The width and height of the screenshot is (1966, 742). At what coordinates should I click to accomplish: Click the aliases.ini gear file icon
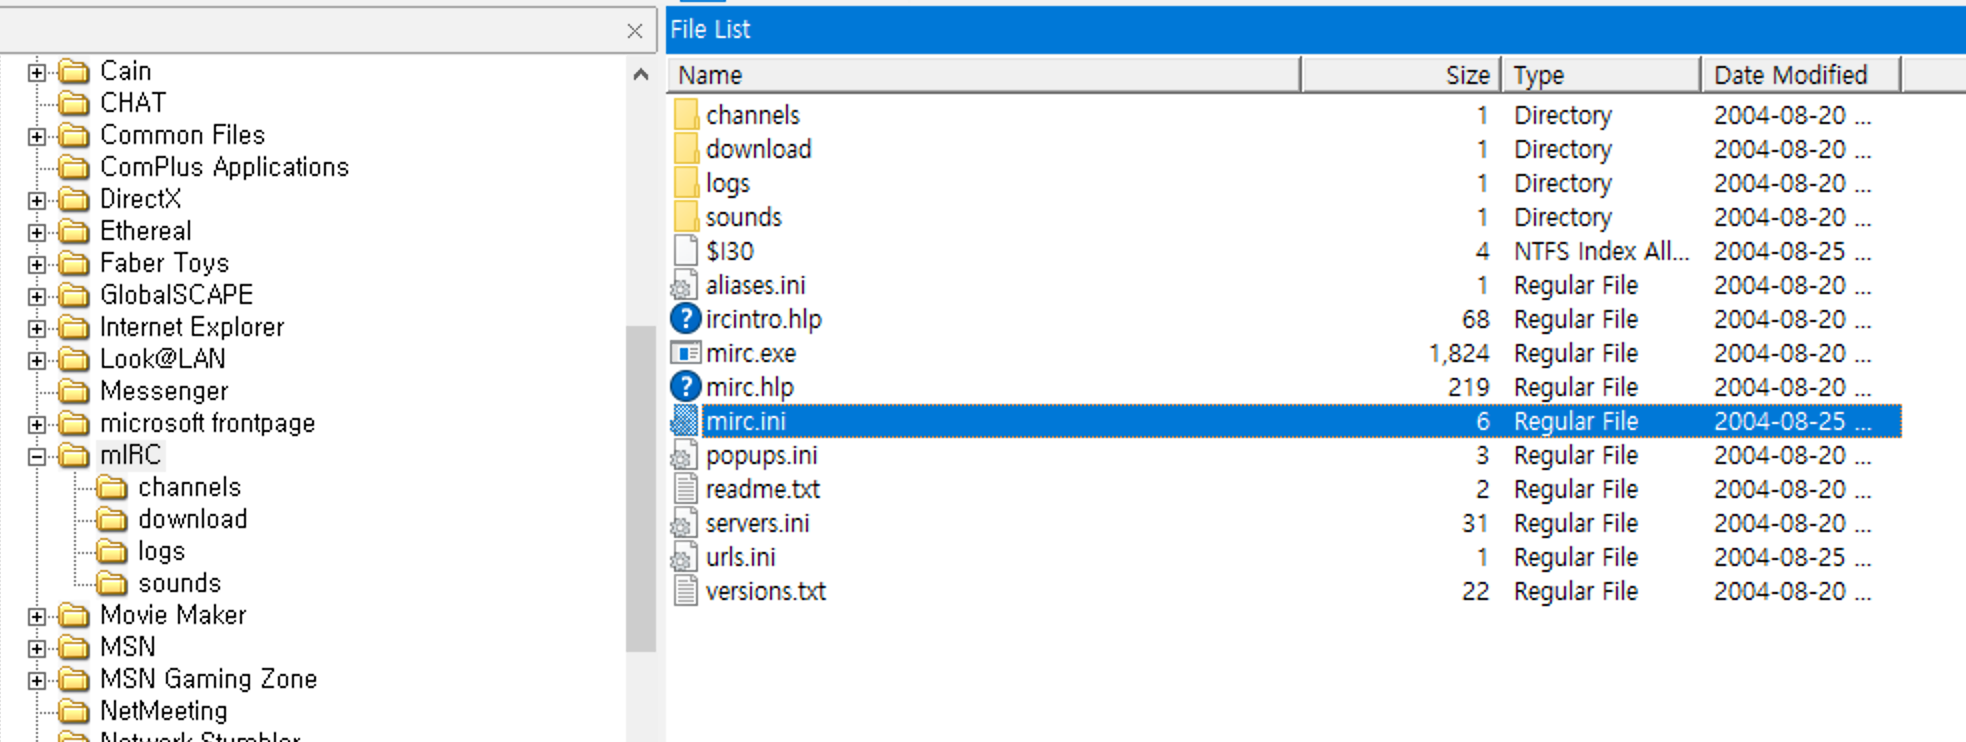coord(684,285)
